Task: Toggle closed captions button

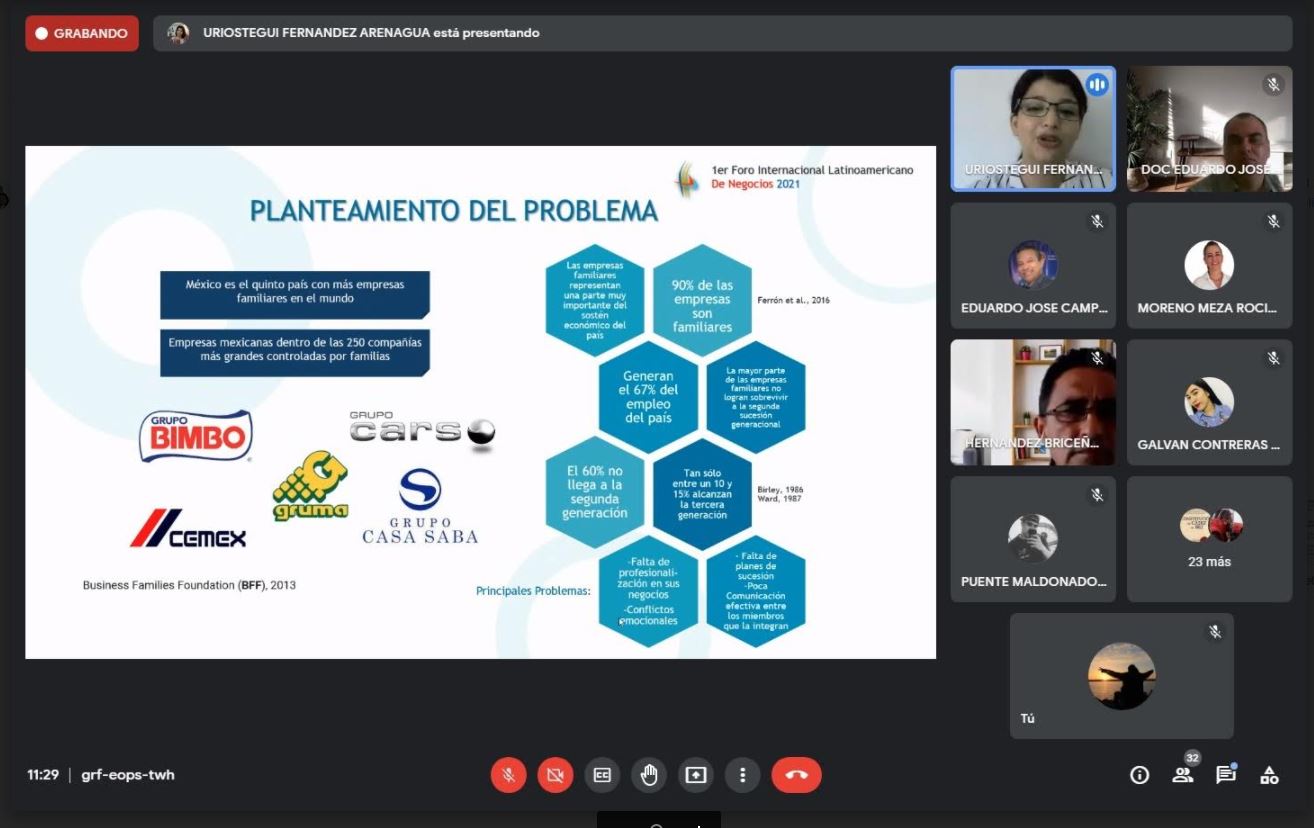Action: coord(602,775)
